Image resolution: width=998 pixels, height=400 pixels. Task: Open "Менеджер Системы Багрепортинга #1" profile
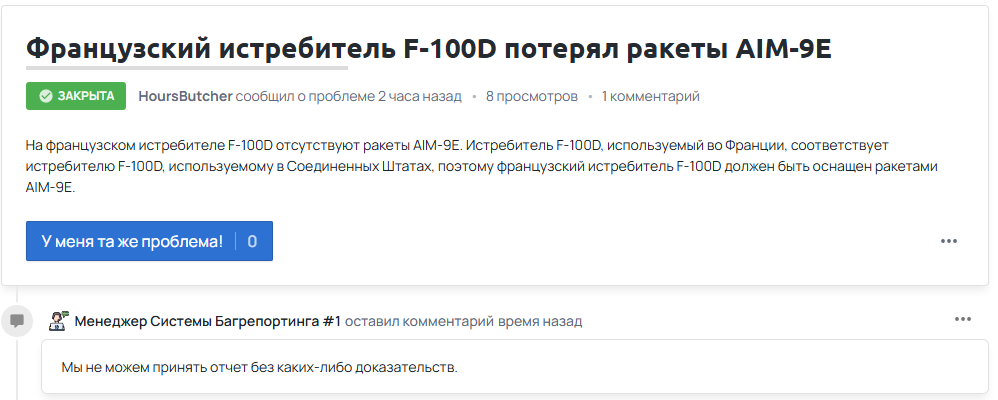tap(208, 321)
